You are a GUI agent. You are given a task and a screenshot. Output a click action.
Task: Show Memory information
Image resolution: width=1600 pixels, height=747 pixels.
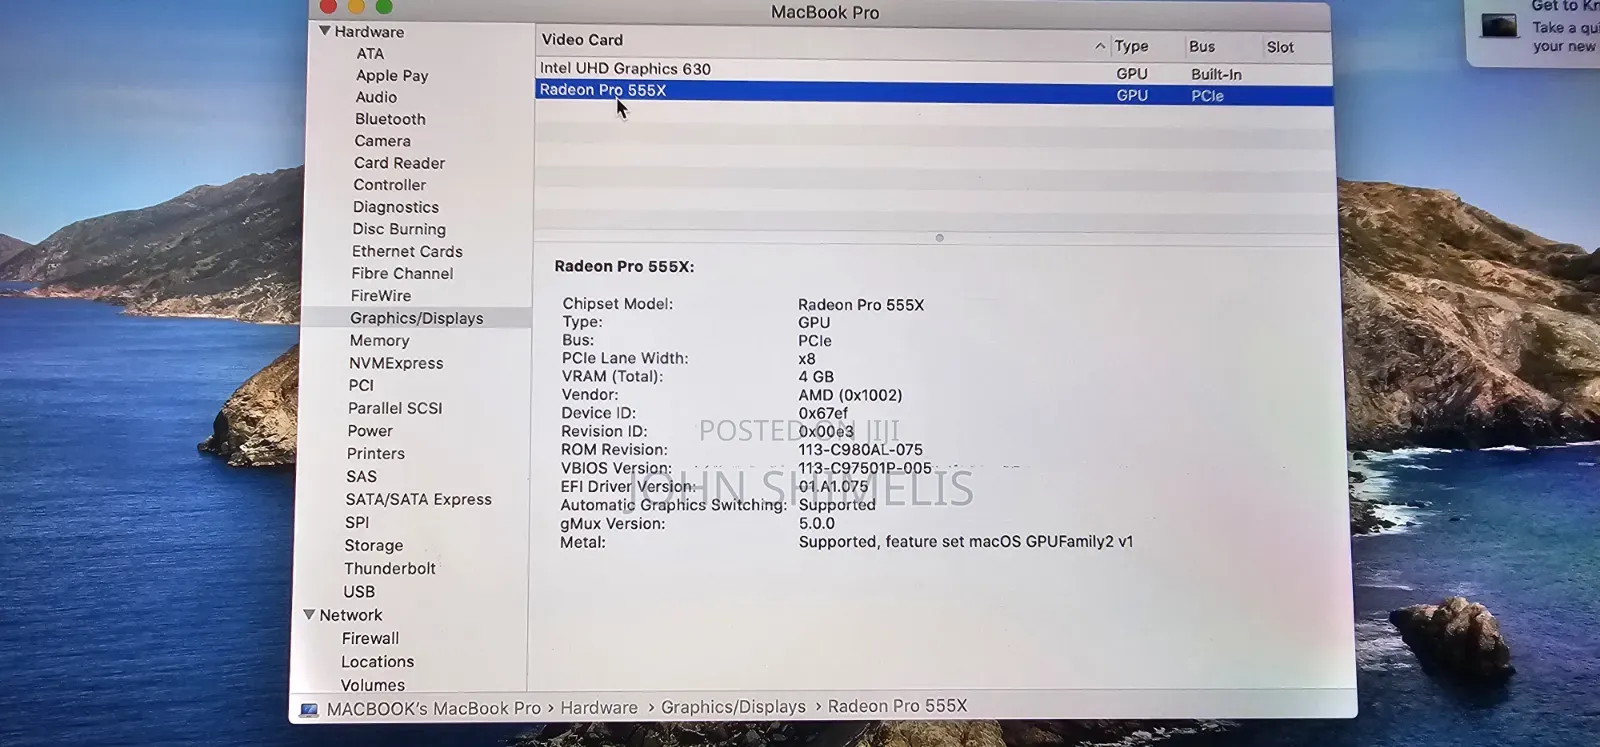pyautogui.click(x=379, y=341)
